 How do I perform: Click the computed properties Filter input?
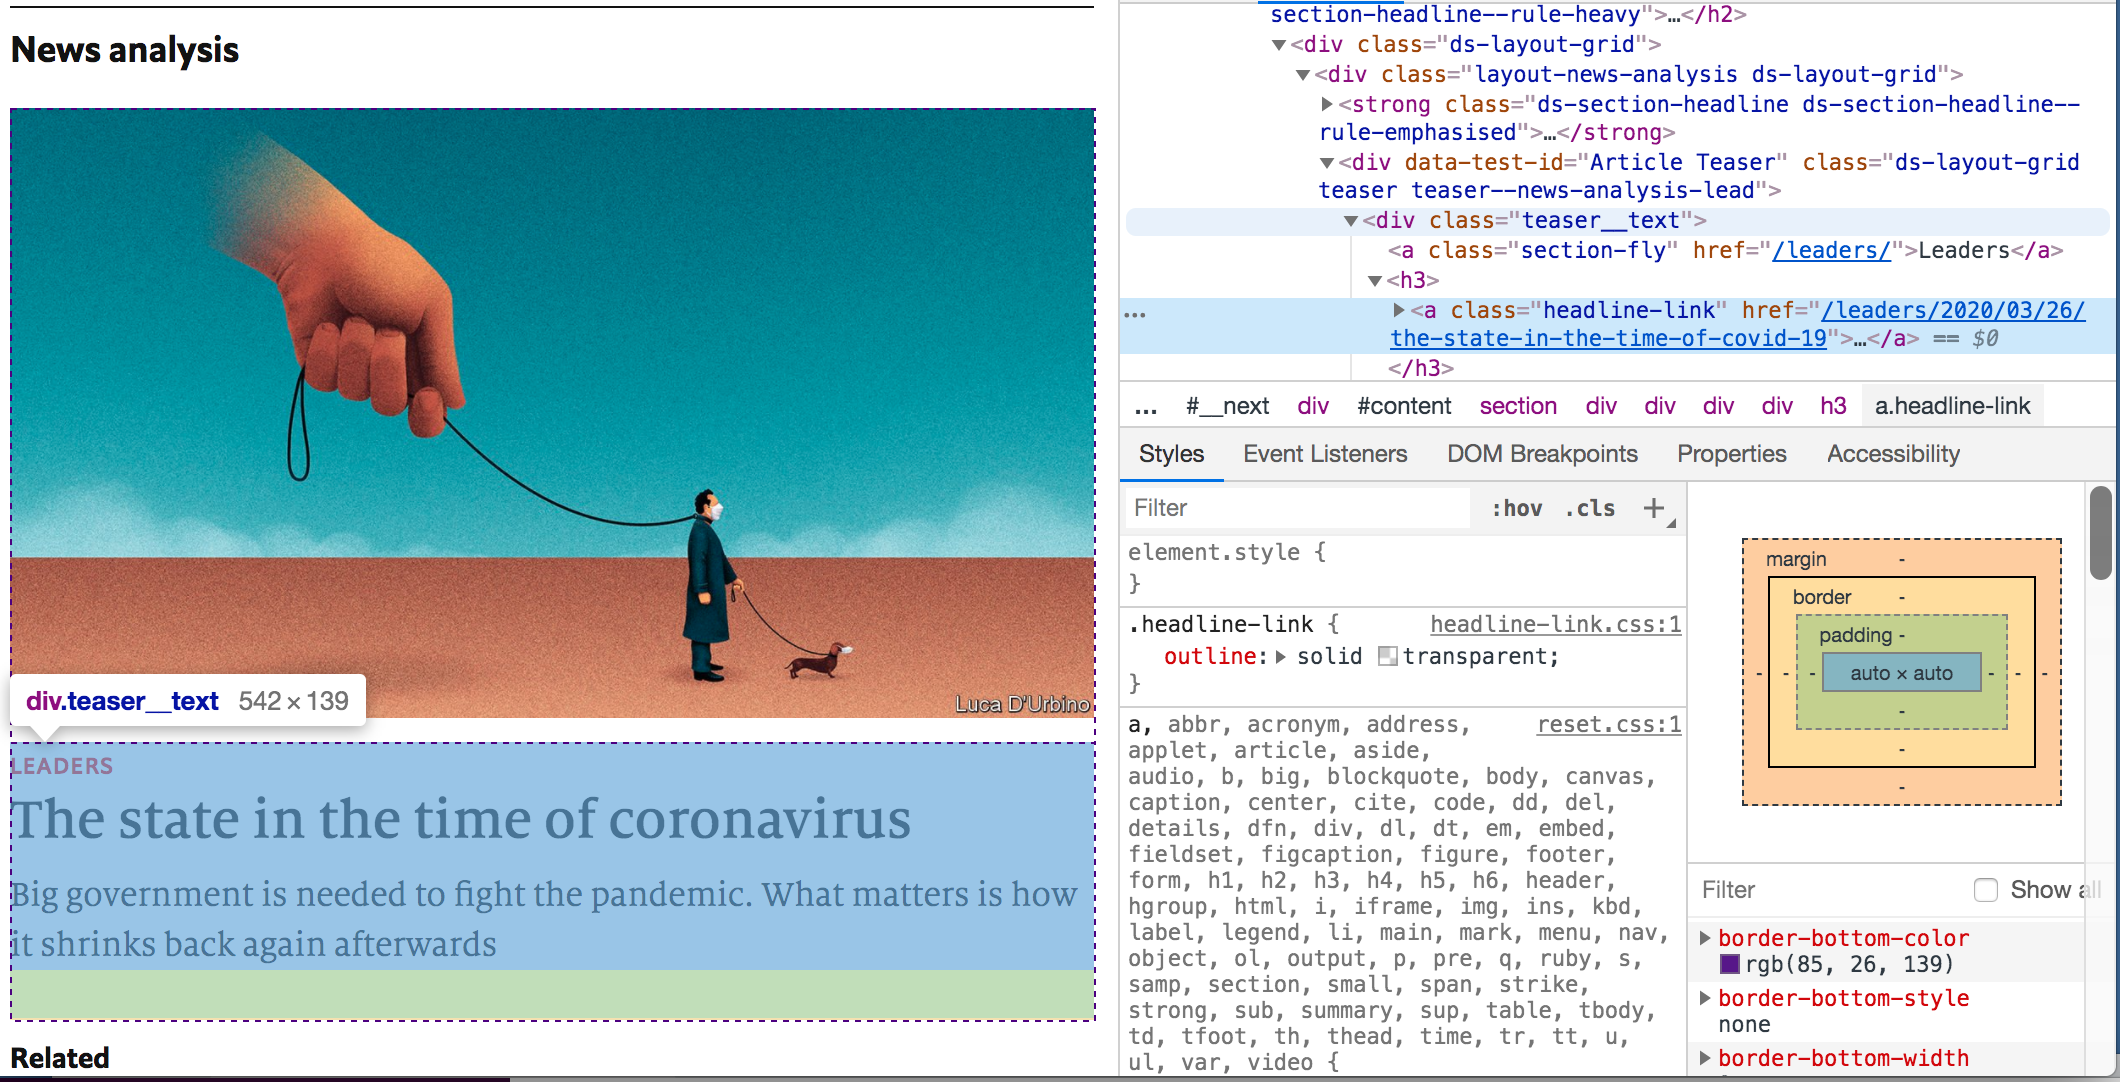click(x=1828, y=890)
